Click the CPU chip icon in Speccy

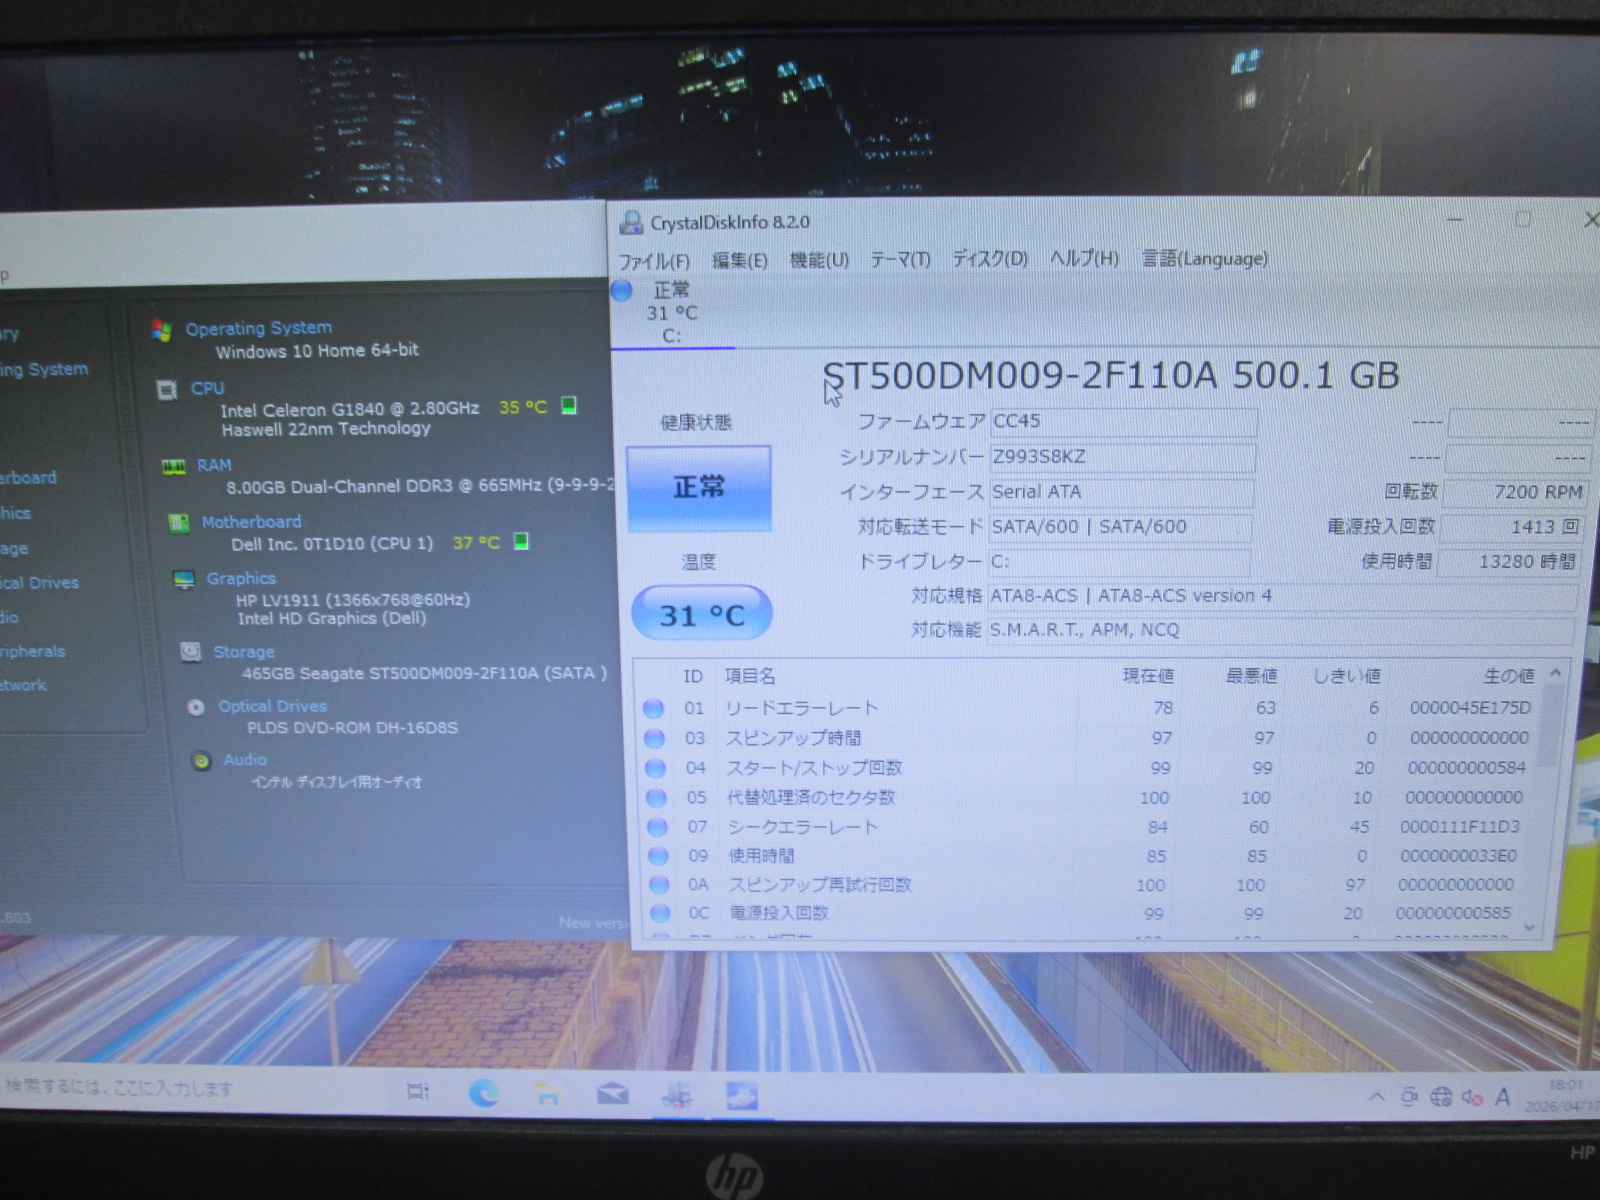coord(168,389)
